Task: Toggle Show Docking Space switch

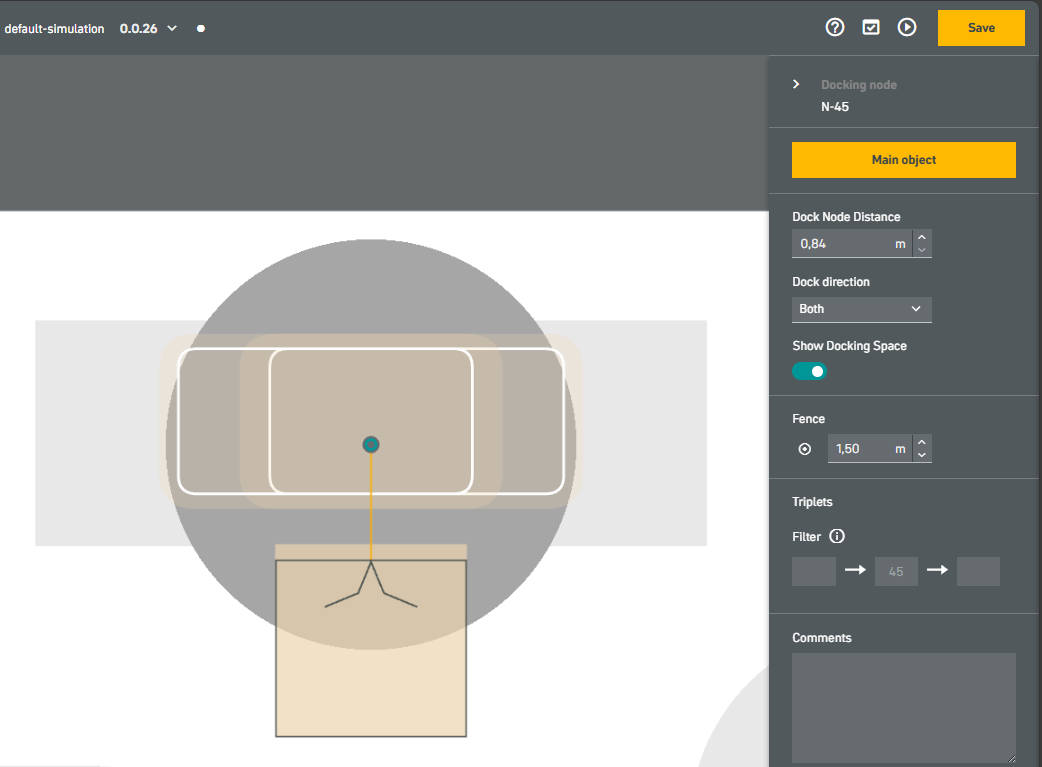Action: coord(809,372)
